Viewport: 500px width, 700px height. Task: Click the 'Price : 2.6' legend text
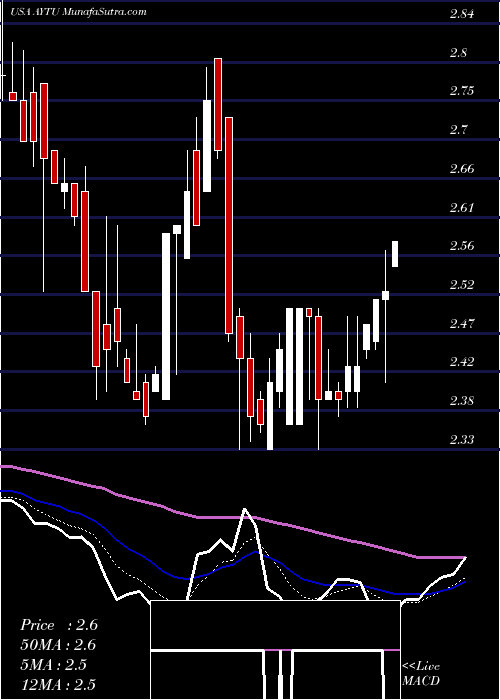click(59, 625)
